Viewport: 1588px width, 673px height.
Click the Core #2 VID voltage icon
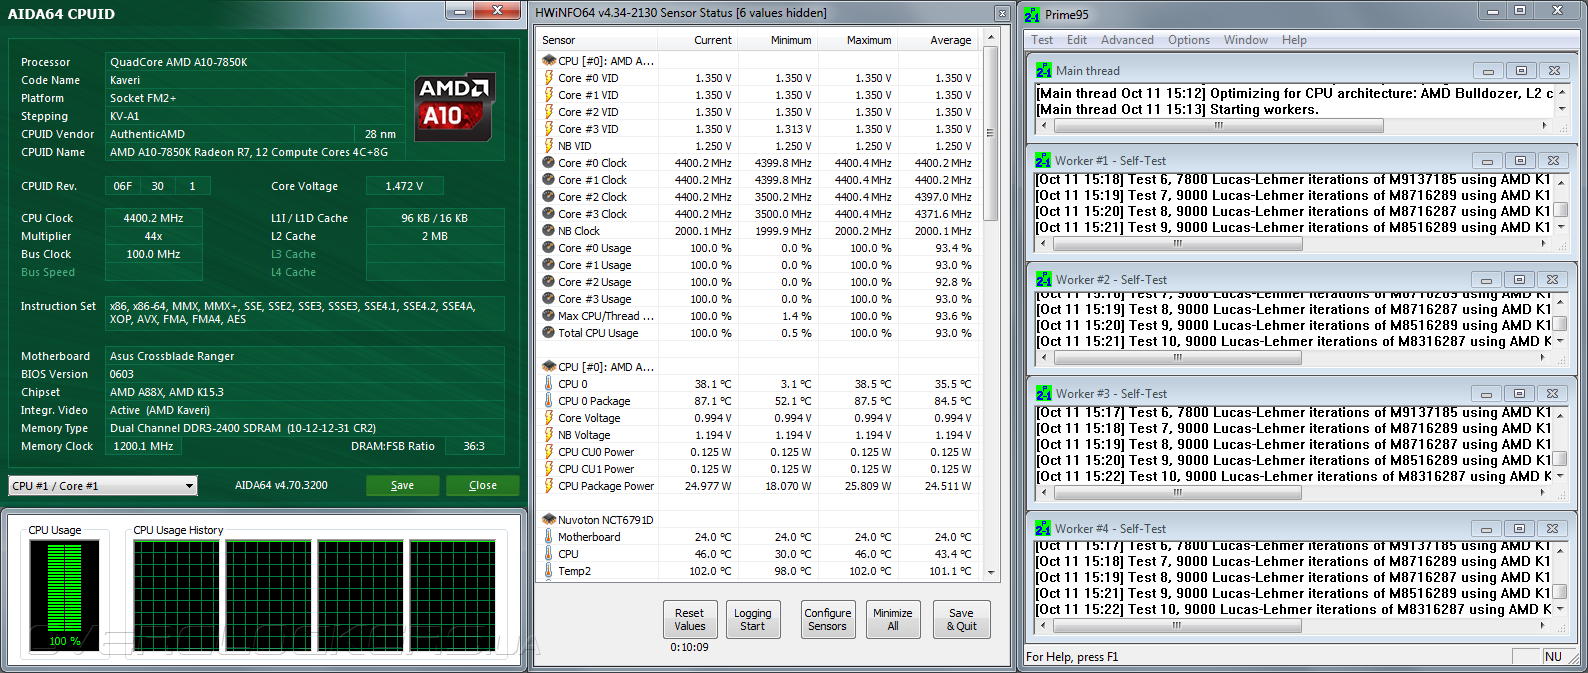pyautogui.click(x=548, y=112)
